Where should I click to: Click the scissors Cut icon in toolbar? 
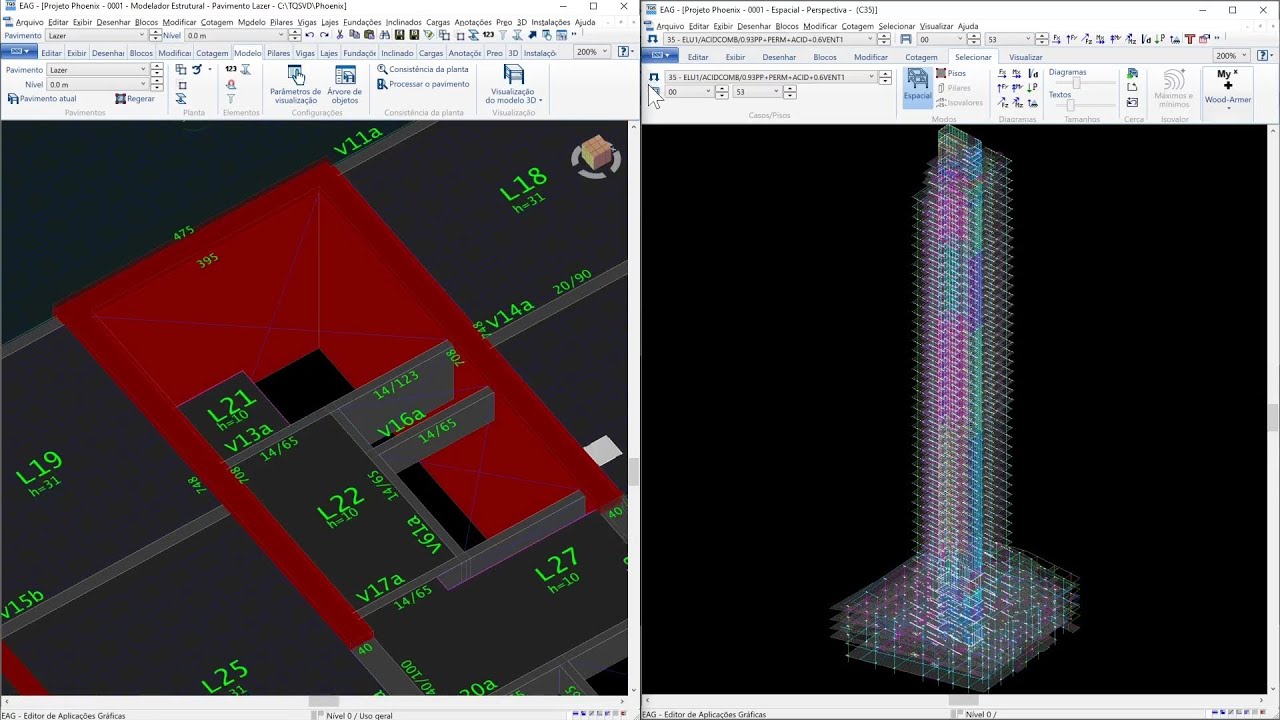(x=340, y=35)
